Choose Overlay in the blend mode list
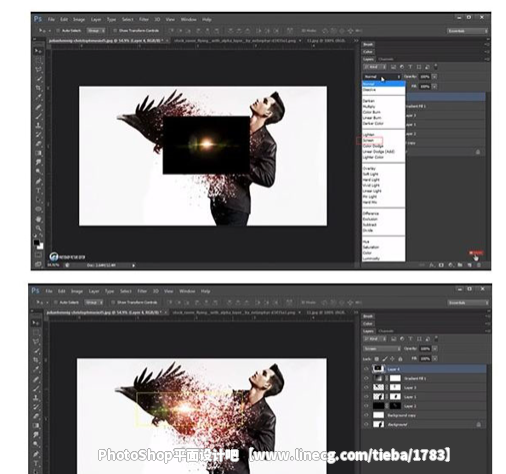This screenshot has height=474, width=506. (369, 168)
